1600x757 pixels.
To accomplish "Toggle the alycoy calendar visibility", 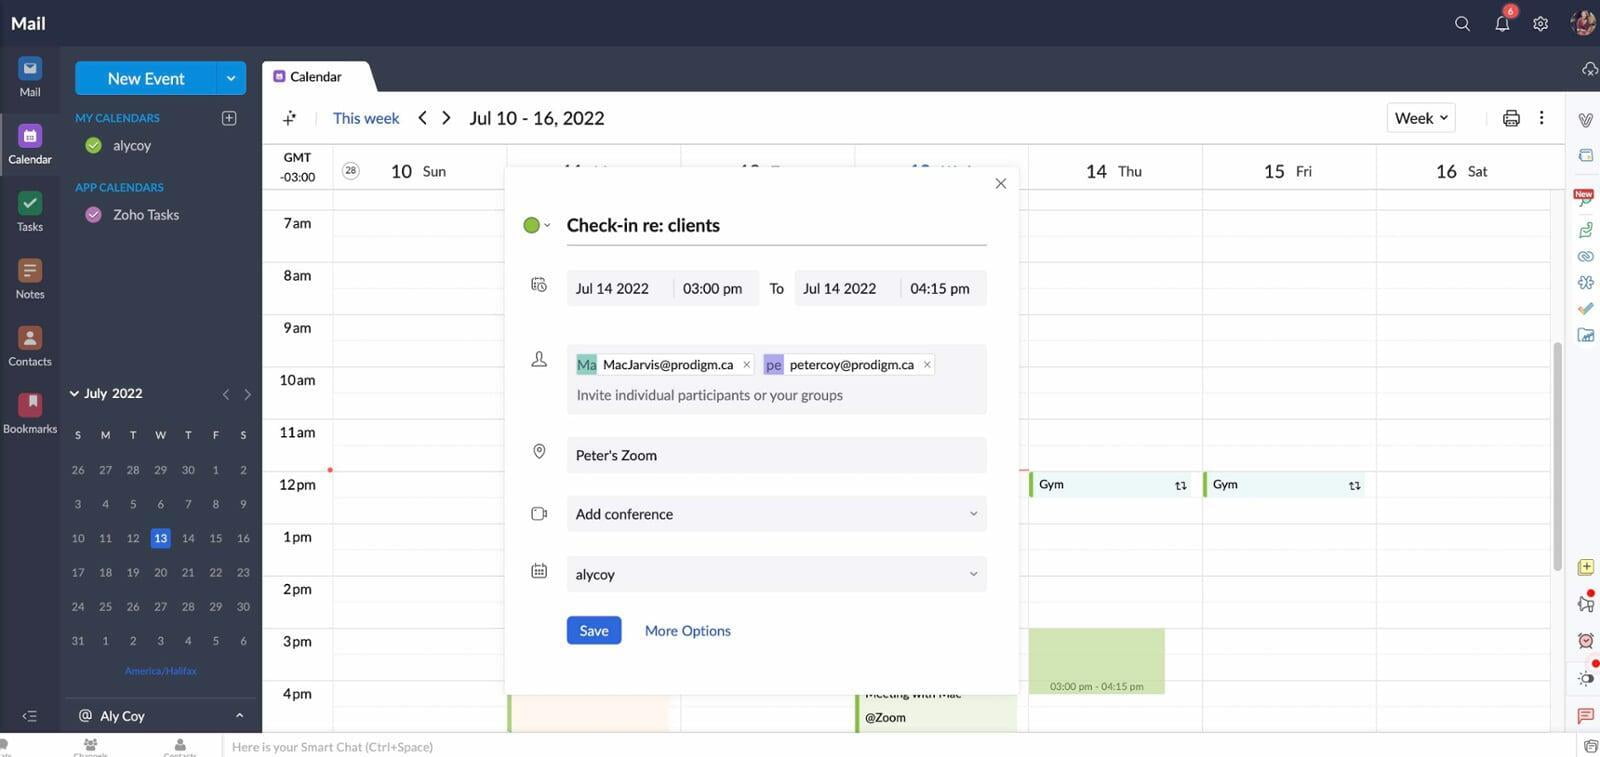I will [94, 146].
